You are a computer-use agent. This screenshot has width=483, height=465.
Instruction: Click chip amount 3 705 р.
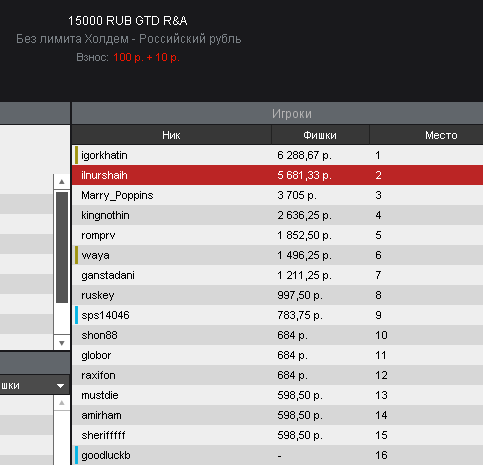tap(297, 195)
